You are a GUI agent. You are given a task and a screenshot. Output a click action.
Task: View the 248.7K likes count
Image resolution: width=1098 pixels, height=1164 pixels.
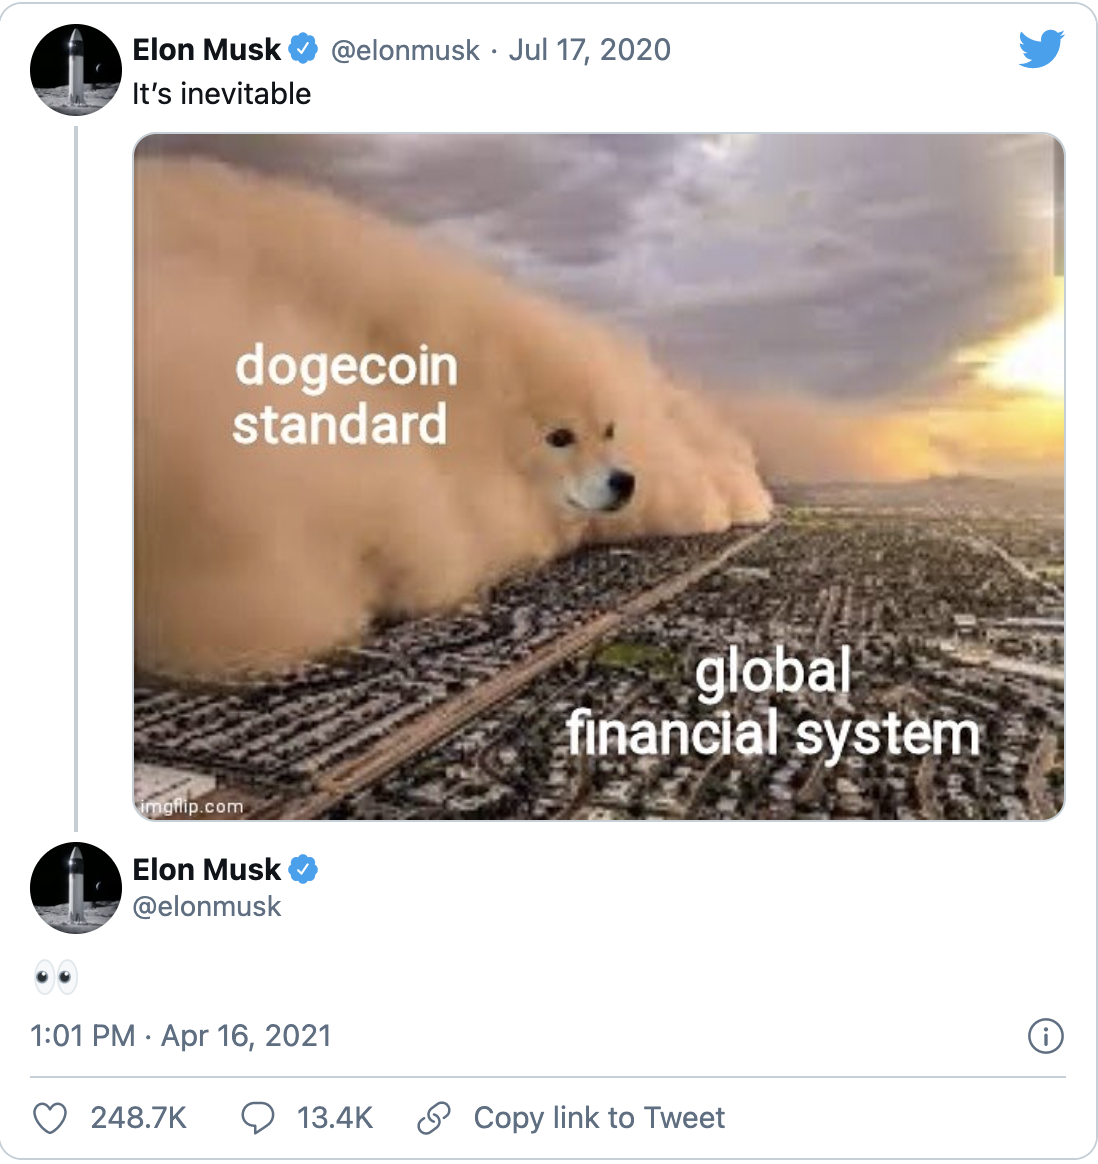139,1118
